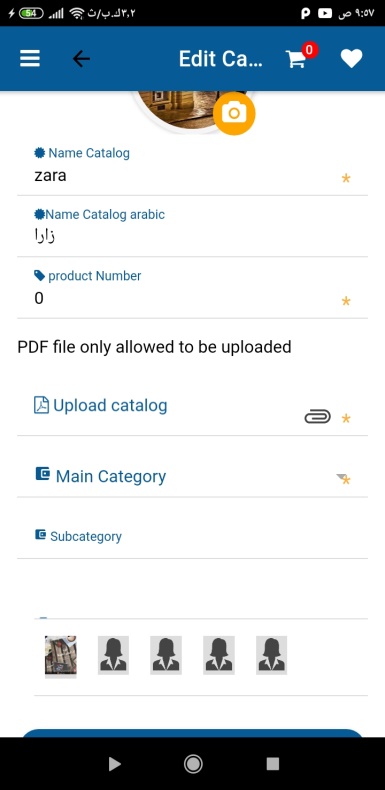Tap the Android recents square button
The width and height of the screenshot is (385, 790).
[273, 764]
